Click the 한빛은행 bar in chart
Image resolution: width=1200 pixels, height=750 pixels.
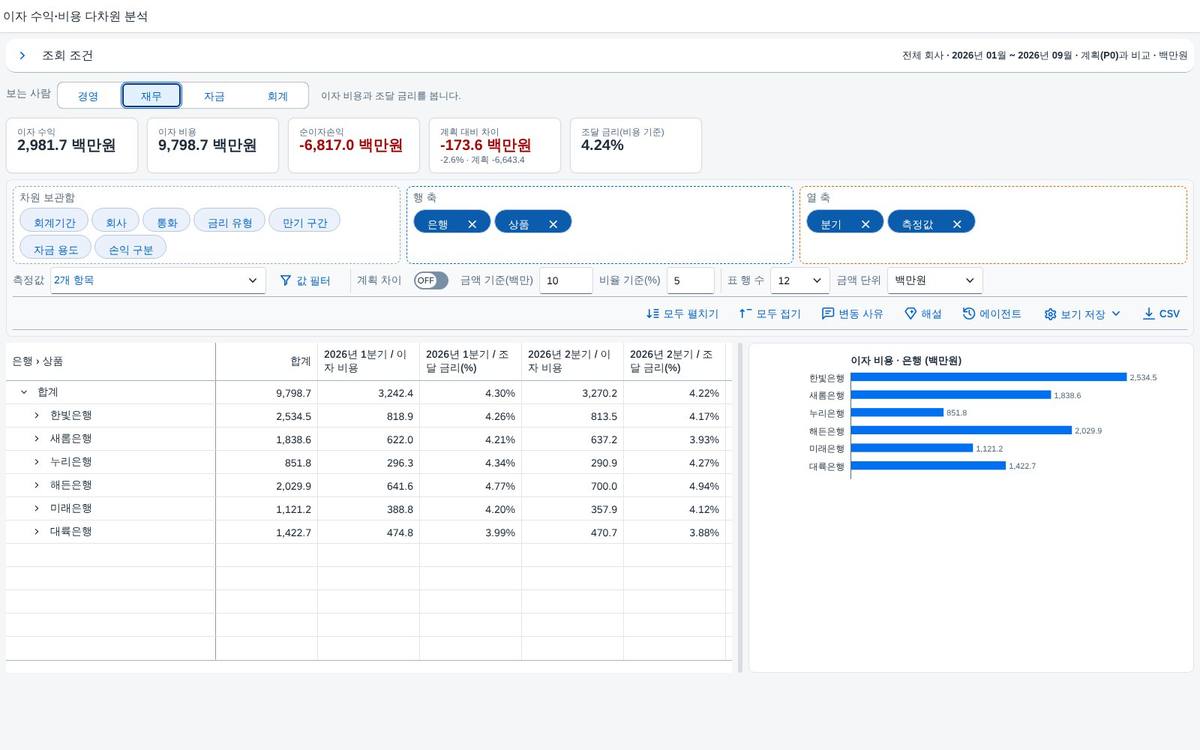tap(988, 377)
